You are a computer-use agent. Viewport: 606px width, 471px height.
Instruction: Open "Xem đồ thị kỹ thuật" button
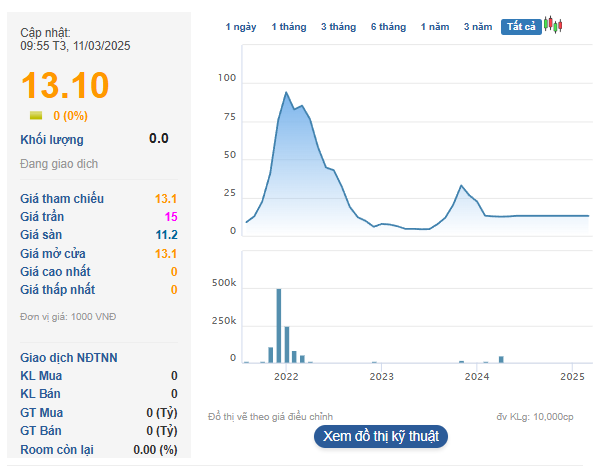click(x=381, y=436)
